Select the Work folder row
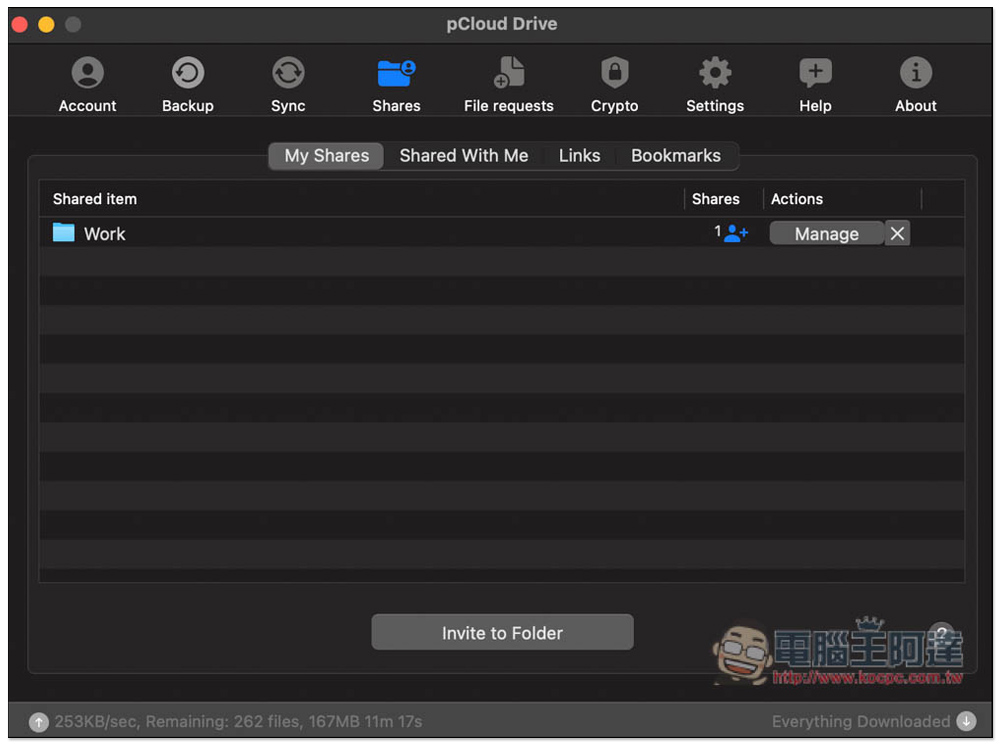 (x=104, y=234)
